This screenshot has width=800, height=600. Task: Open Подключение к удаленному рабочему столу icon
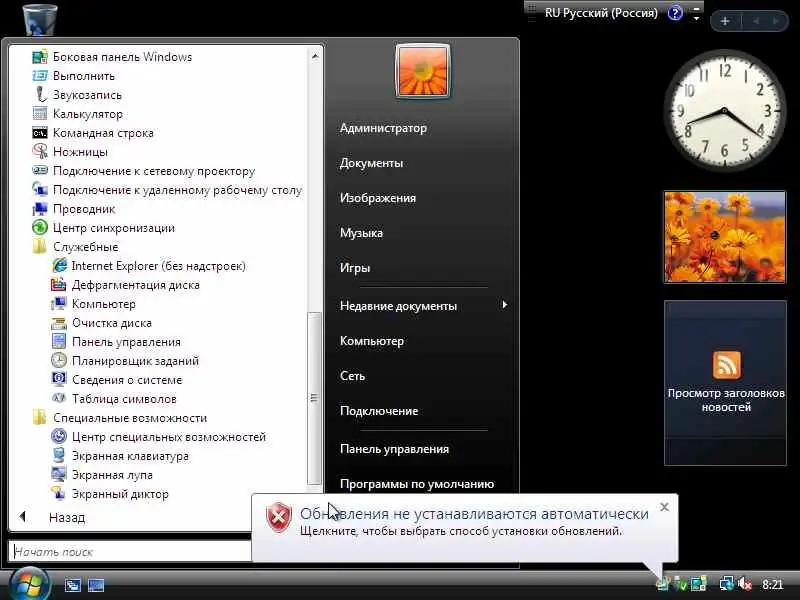[40, 190]
